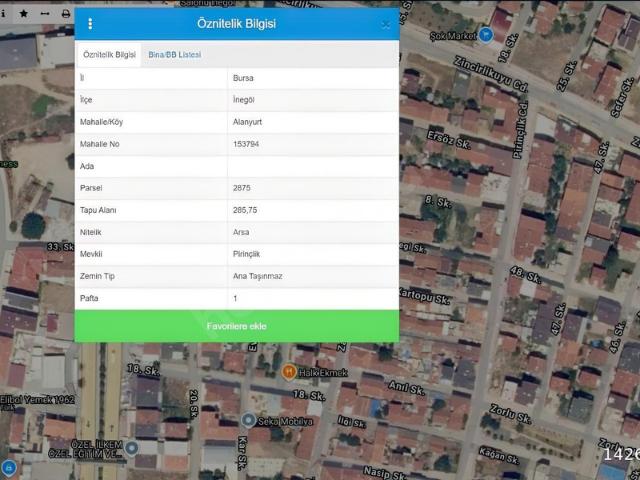Open the Bina/BB Listesi tab

[175, 55]
